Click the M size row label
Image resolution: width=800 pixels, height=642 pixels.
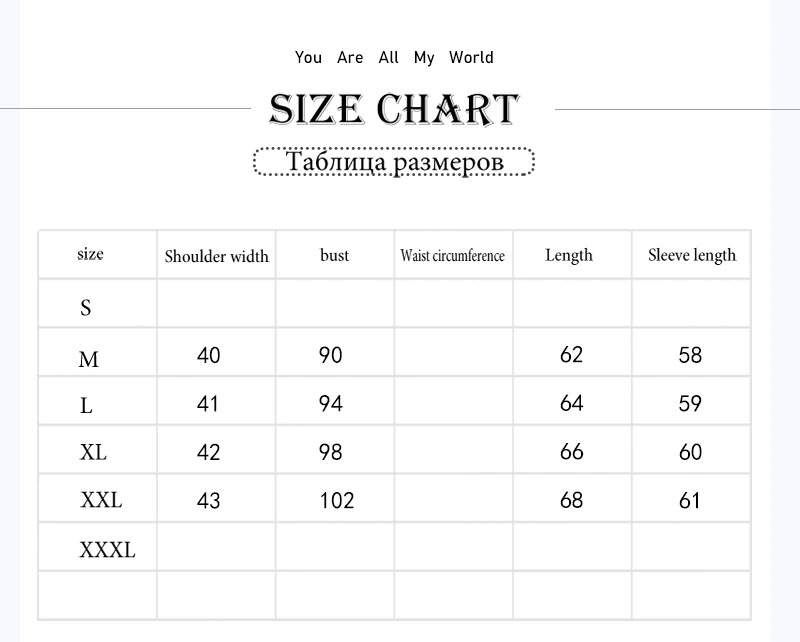pos(88,359)
